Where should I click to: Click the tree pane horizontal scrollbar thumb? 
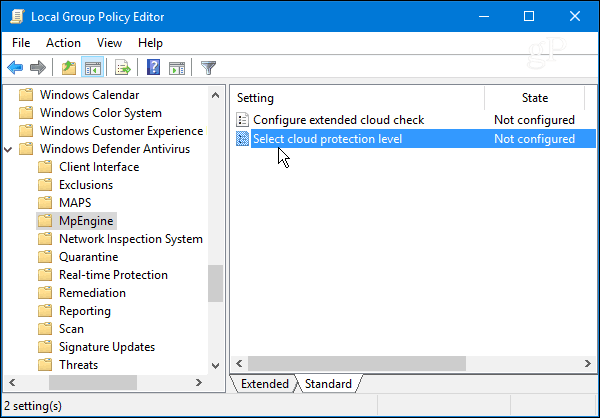click(x=93, y=382)
